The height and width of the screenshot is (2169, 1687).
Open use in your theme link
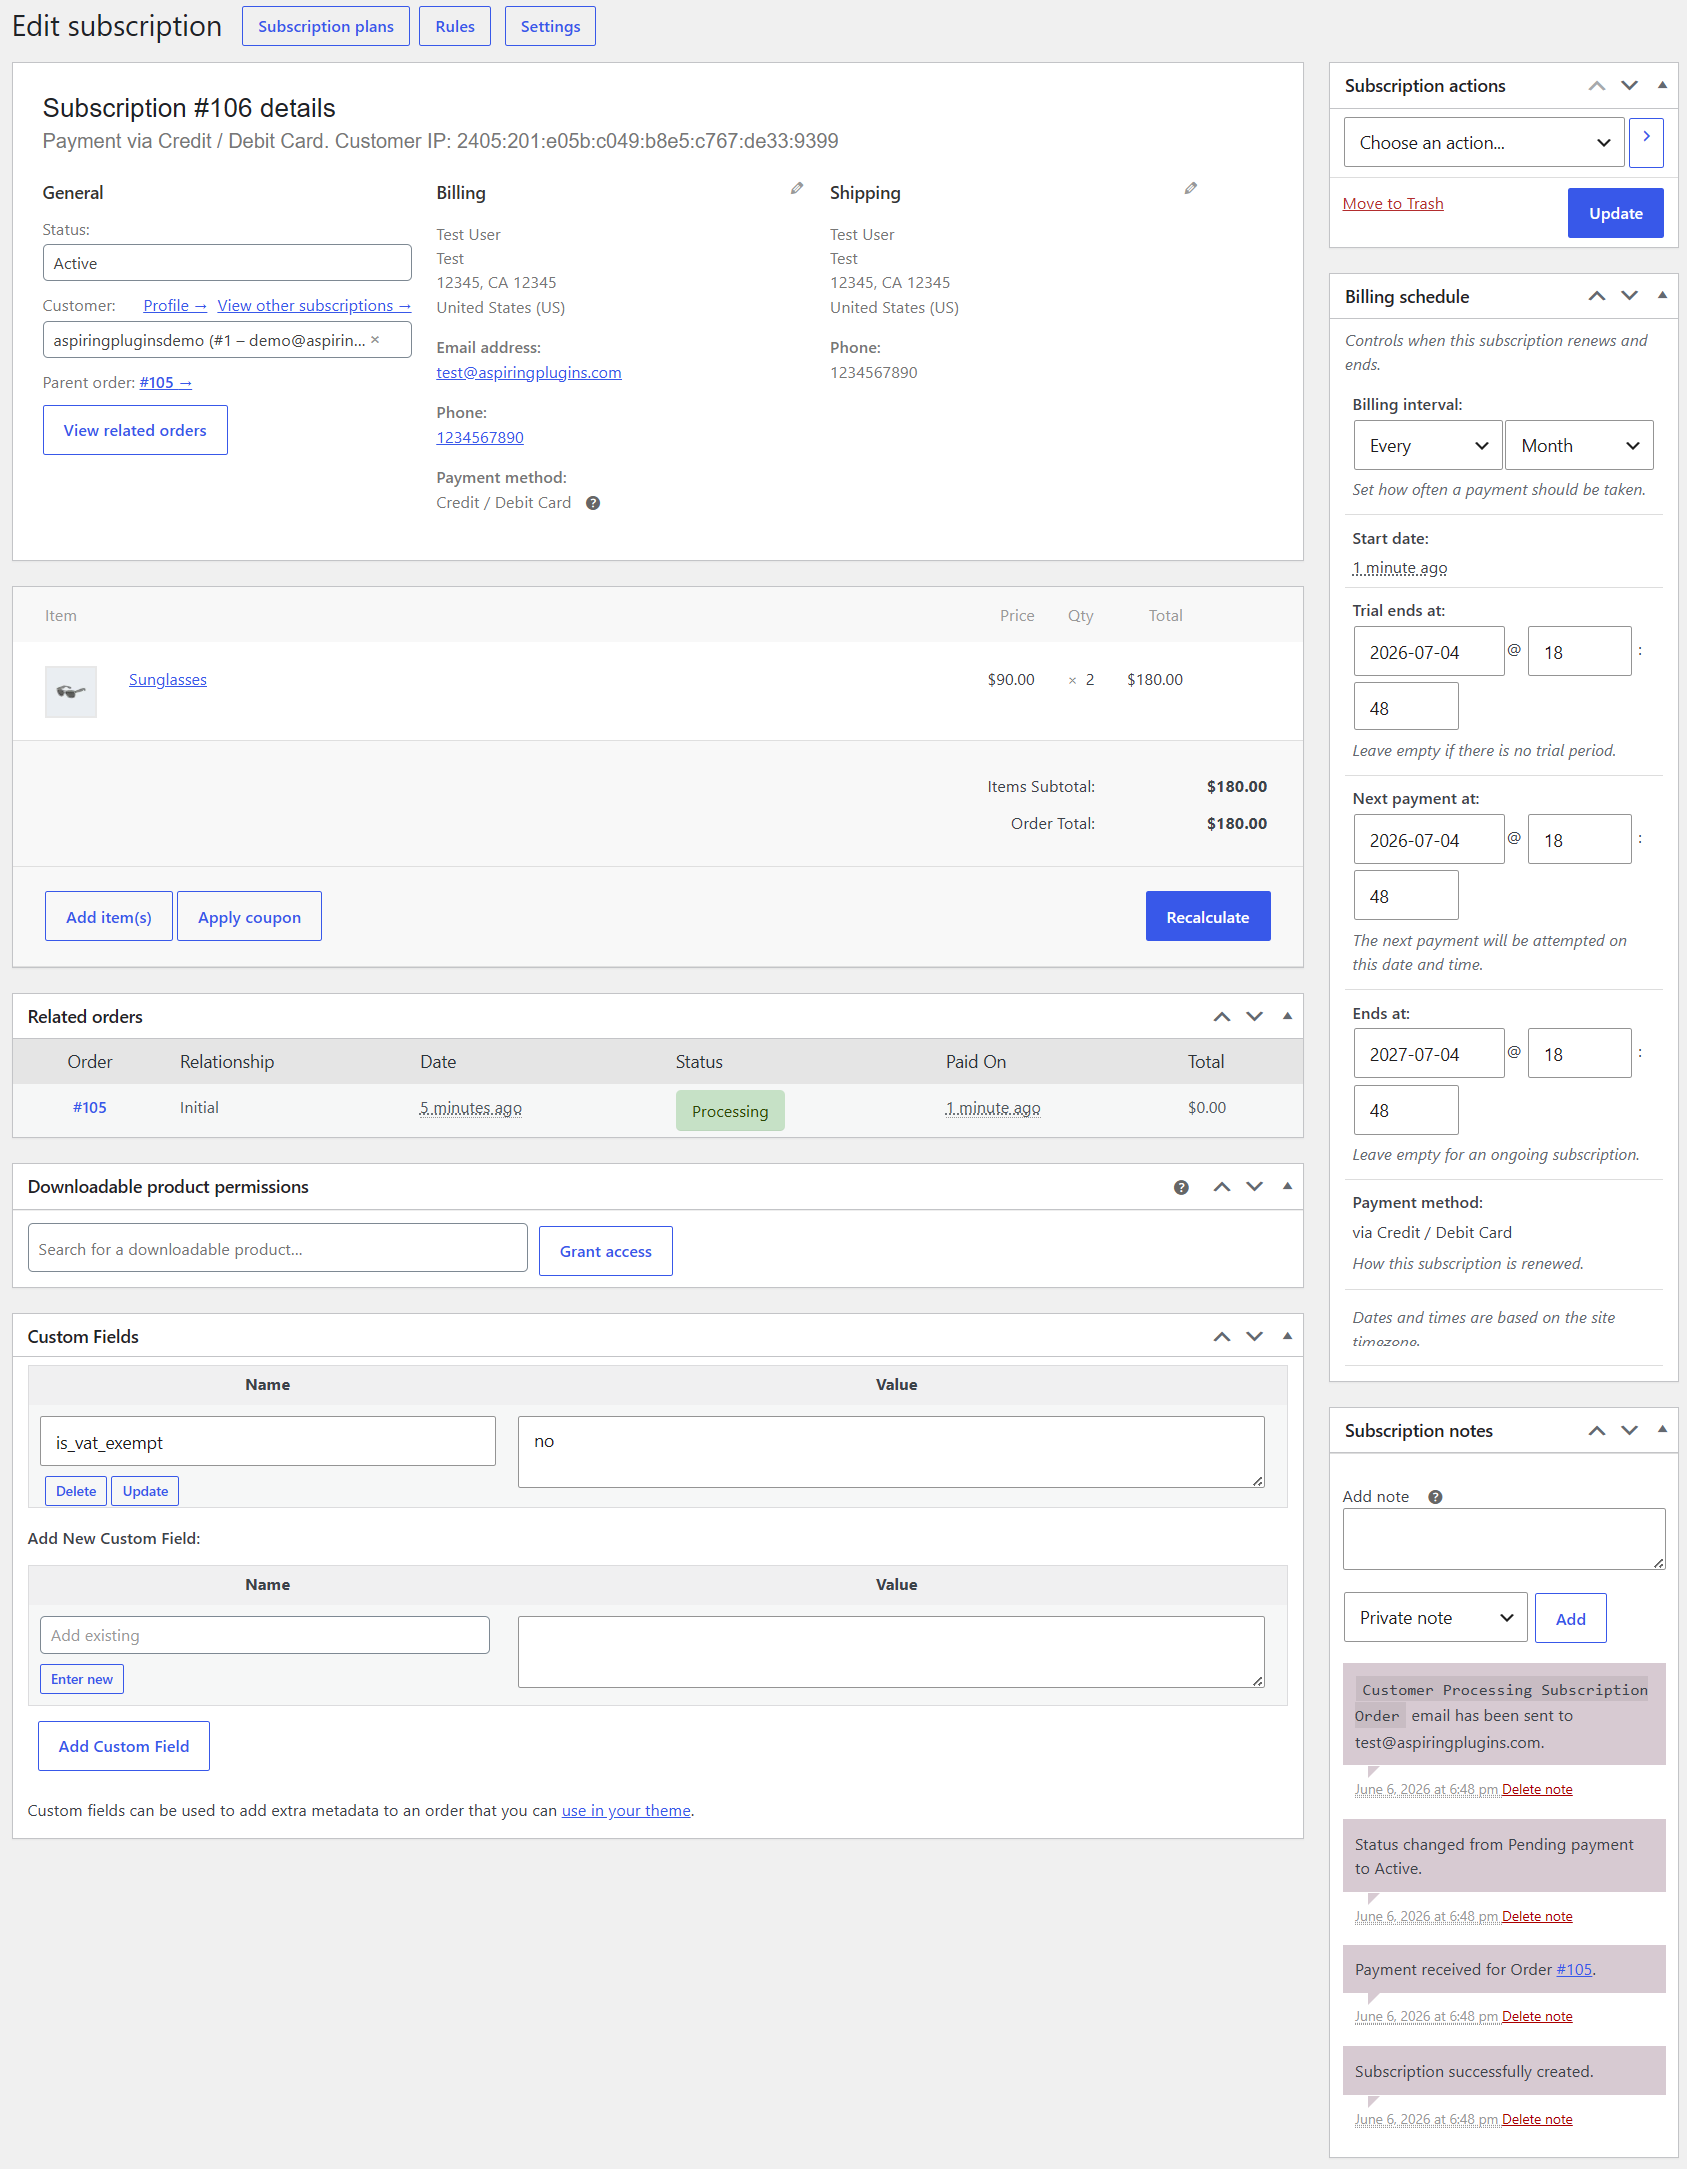tap(626, 1811)
